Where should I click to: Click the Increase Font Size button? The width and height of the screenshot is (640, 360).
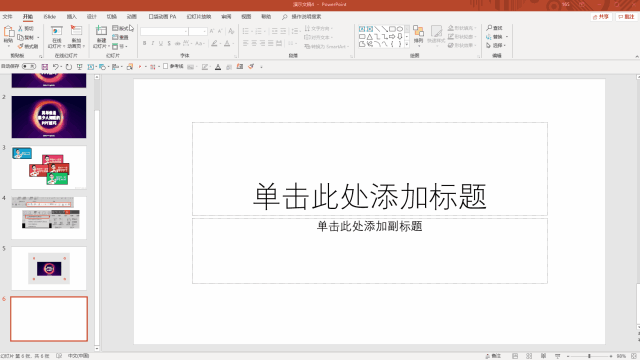(212, 31)
